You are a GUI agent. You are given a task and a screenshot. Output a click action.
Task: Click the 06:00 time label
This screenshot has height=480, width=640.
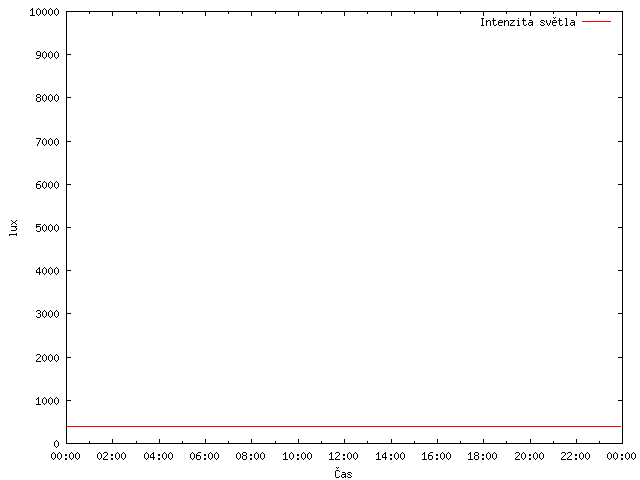204,456
